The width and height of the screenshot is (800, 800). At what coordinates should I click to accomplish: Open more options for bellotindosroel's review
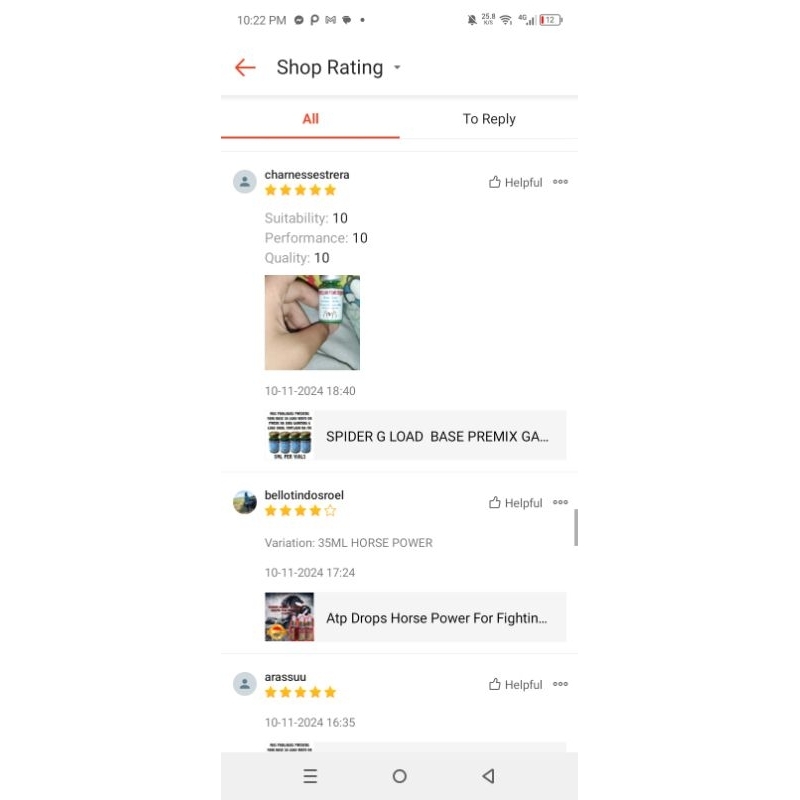(560, 503)
